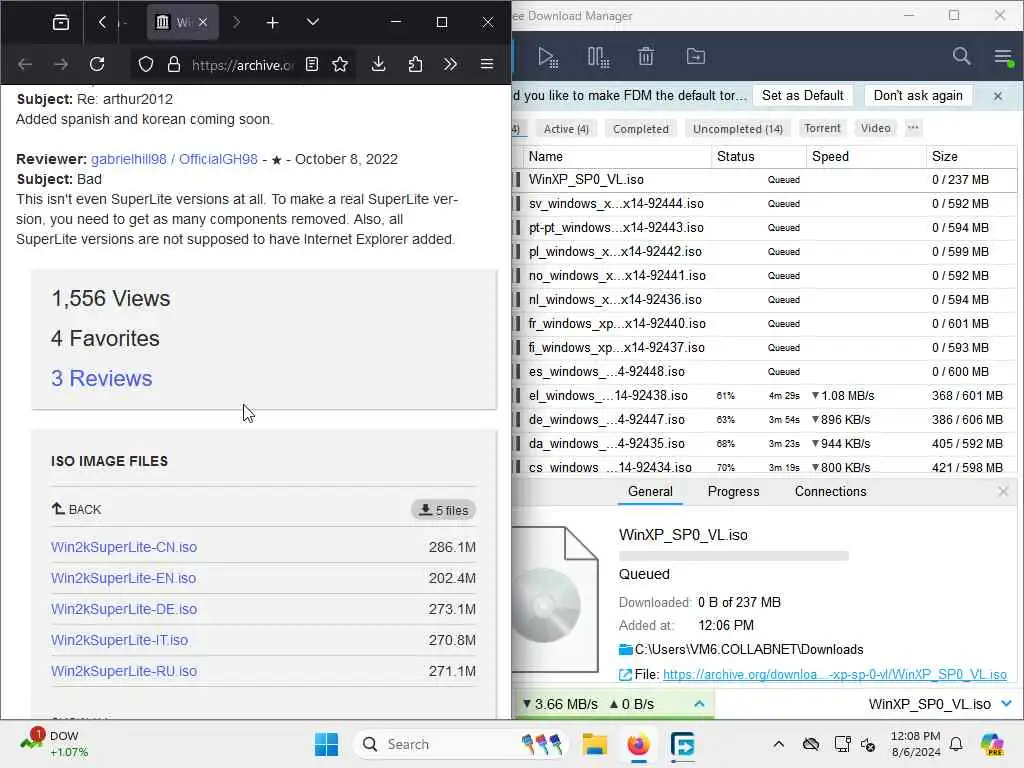Switch to General details tab
The image size is (1024, 768).
point(650,492)
